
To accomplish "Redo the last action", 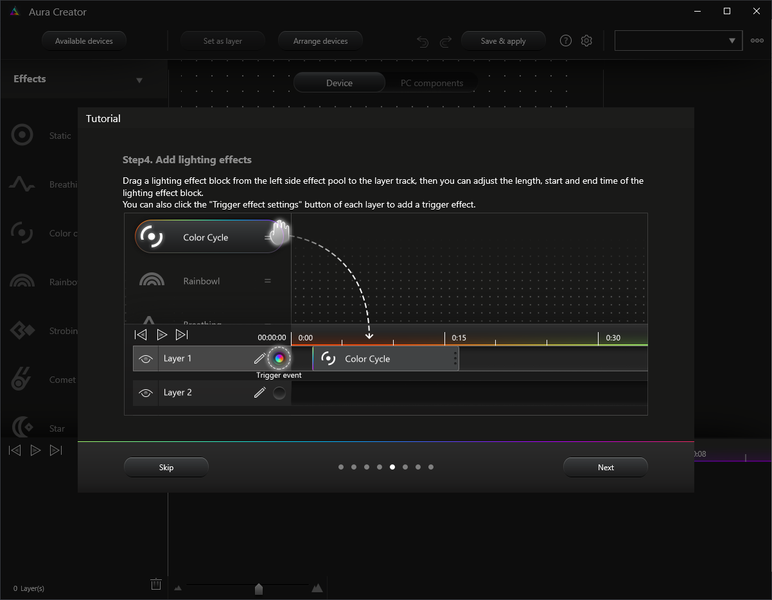I will coord(445,41).
